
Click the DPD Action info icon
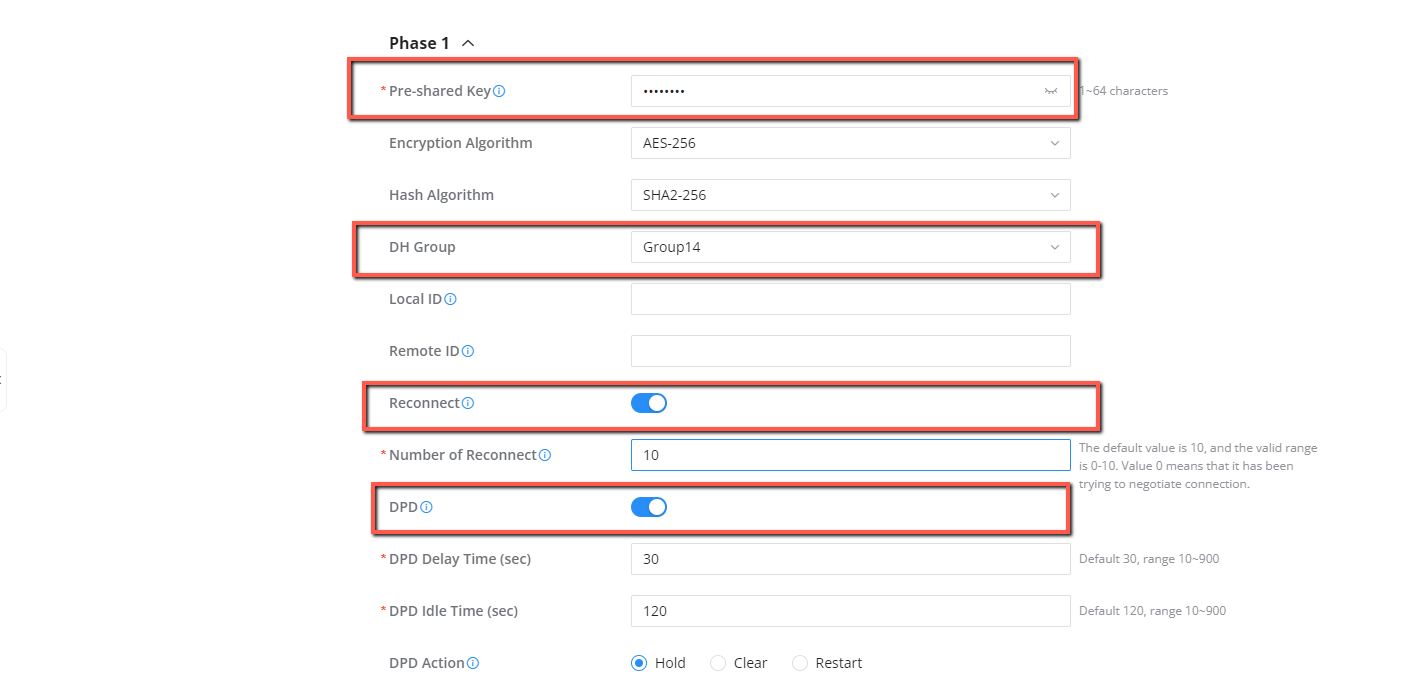click(473, 663)
